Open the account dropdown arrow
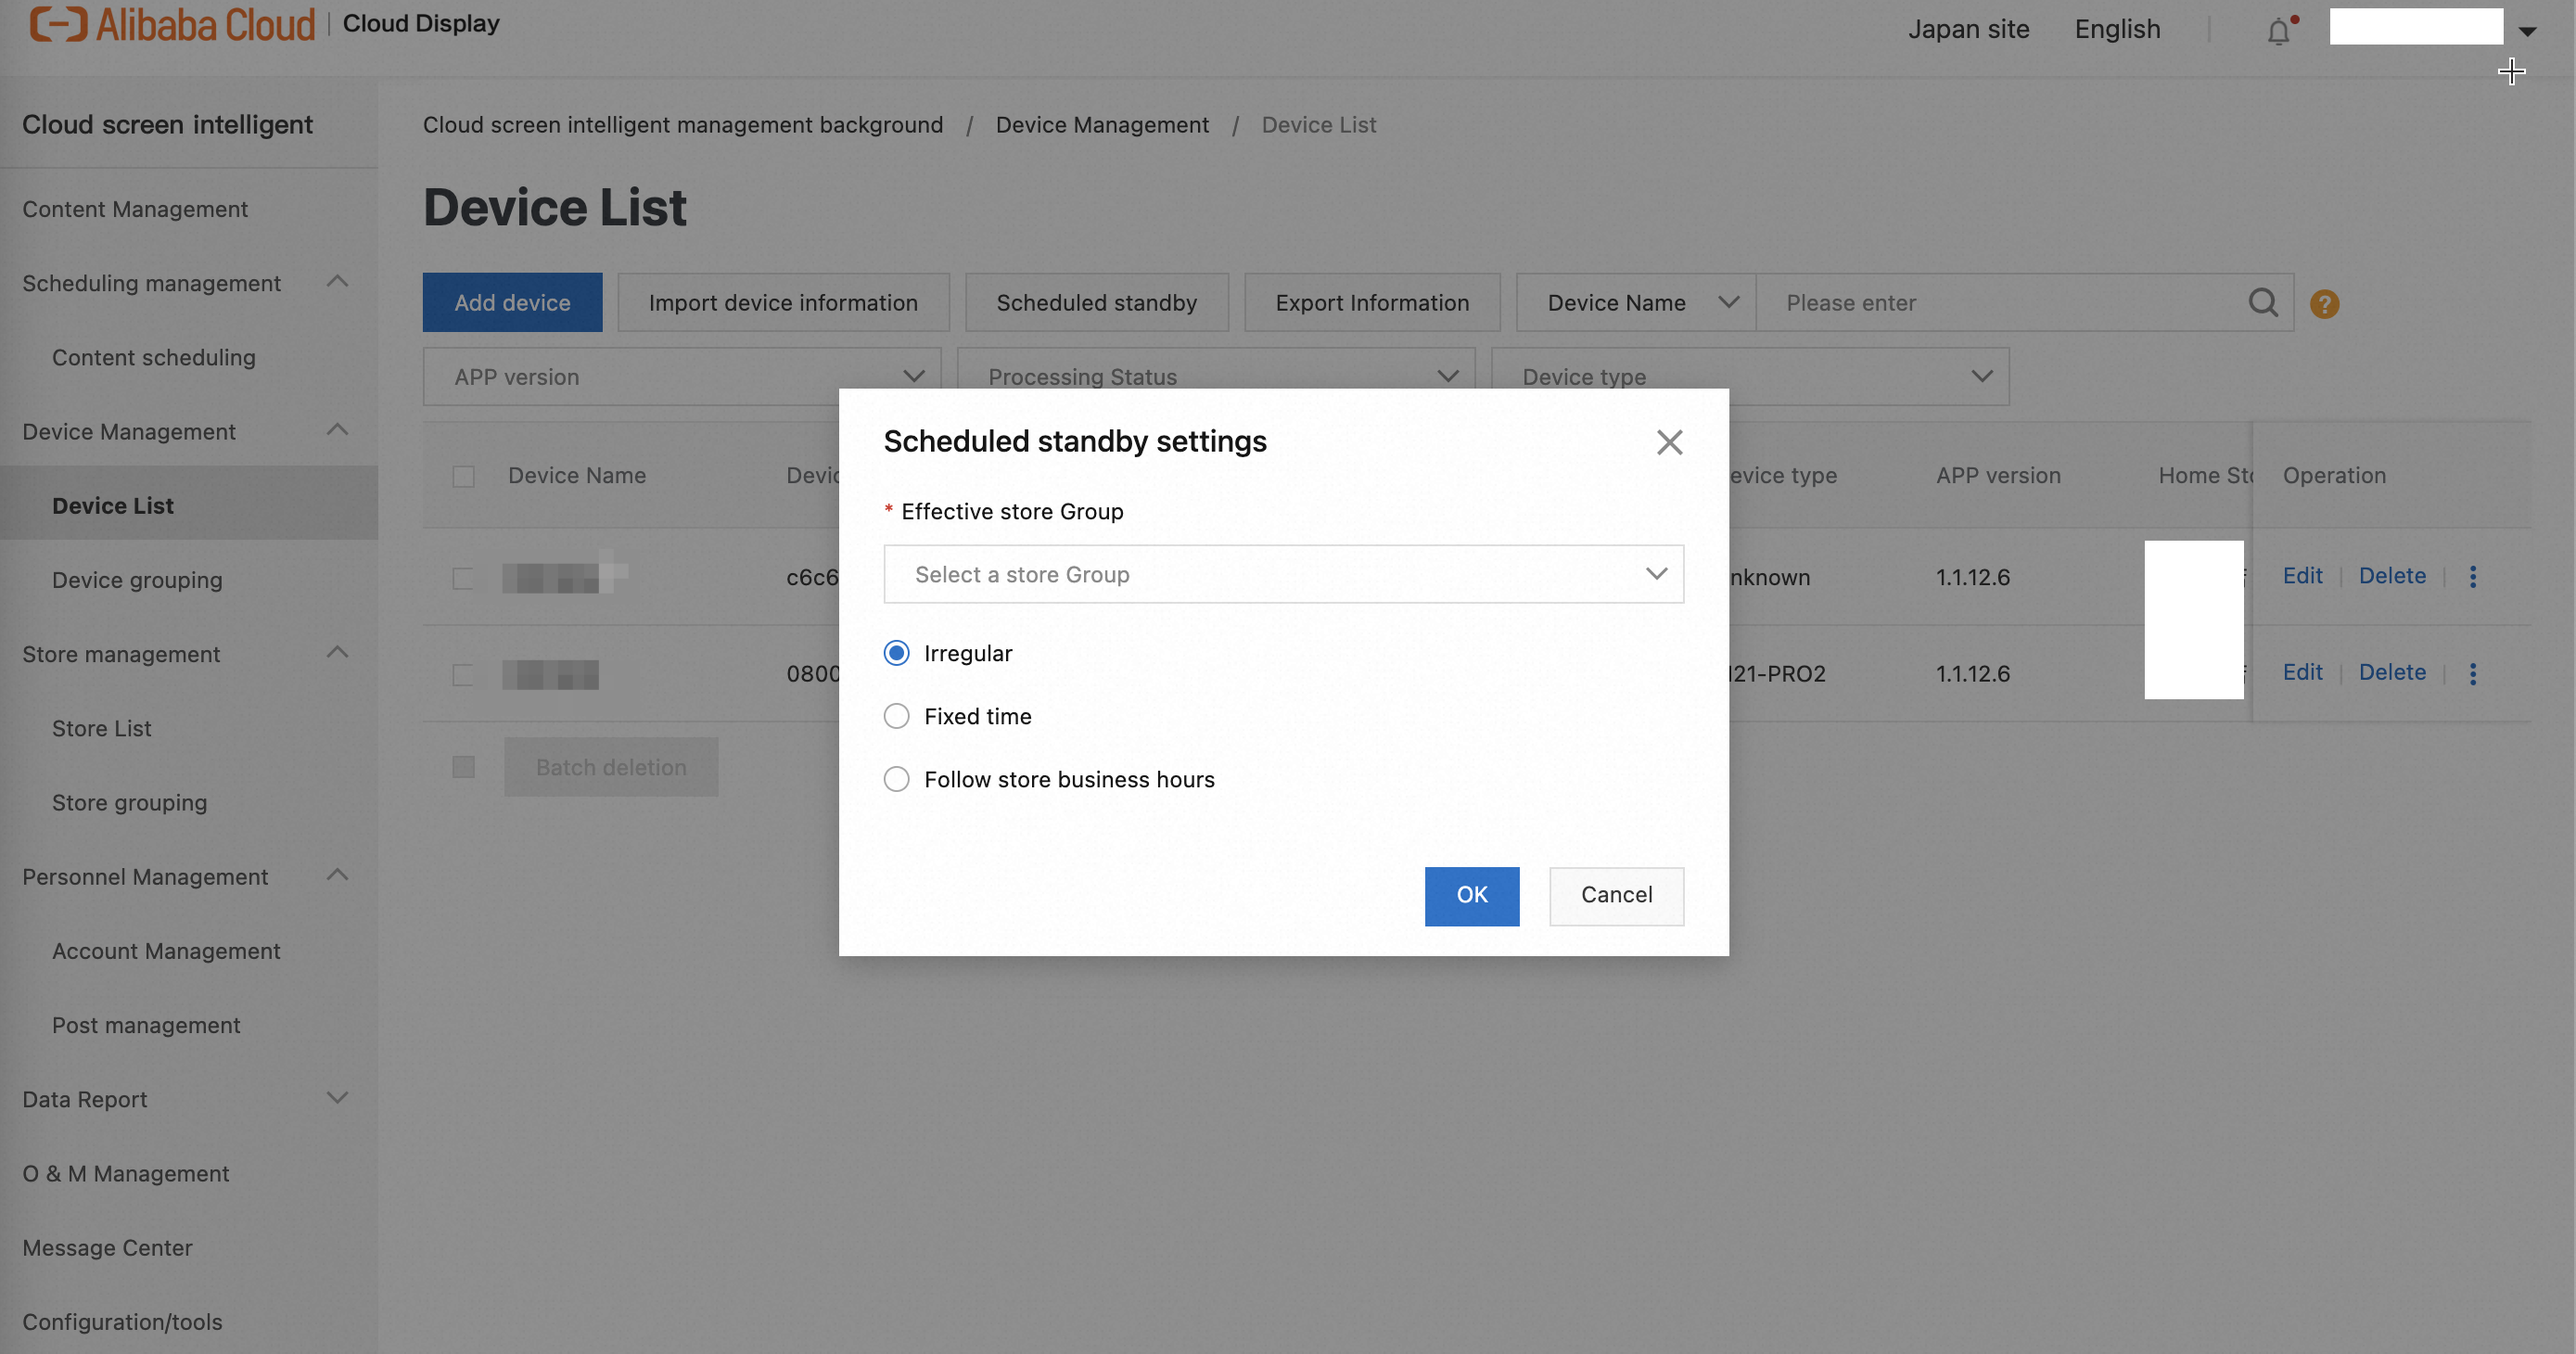The height and width of the screenshot is (1354, 2576). point(2527,31)
